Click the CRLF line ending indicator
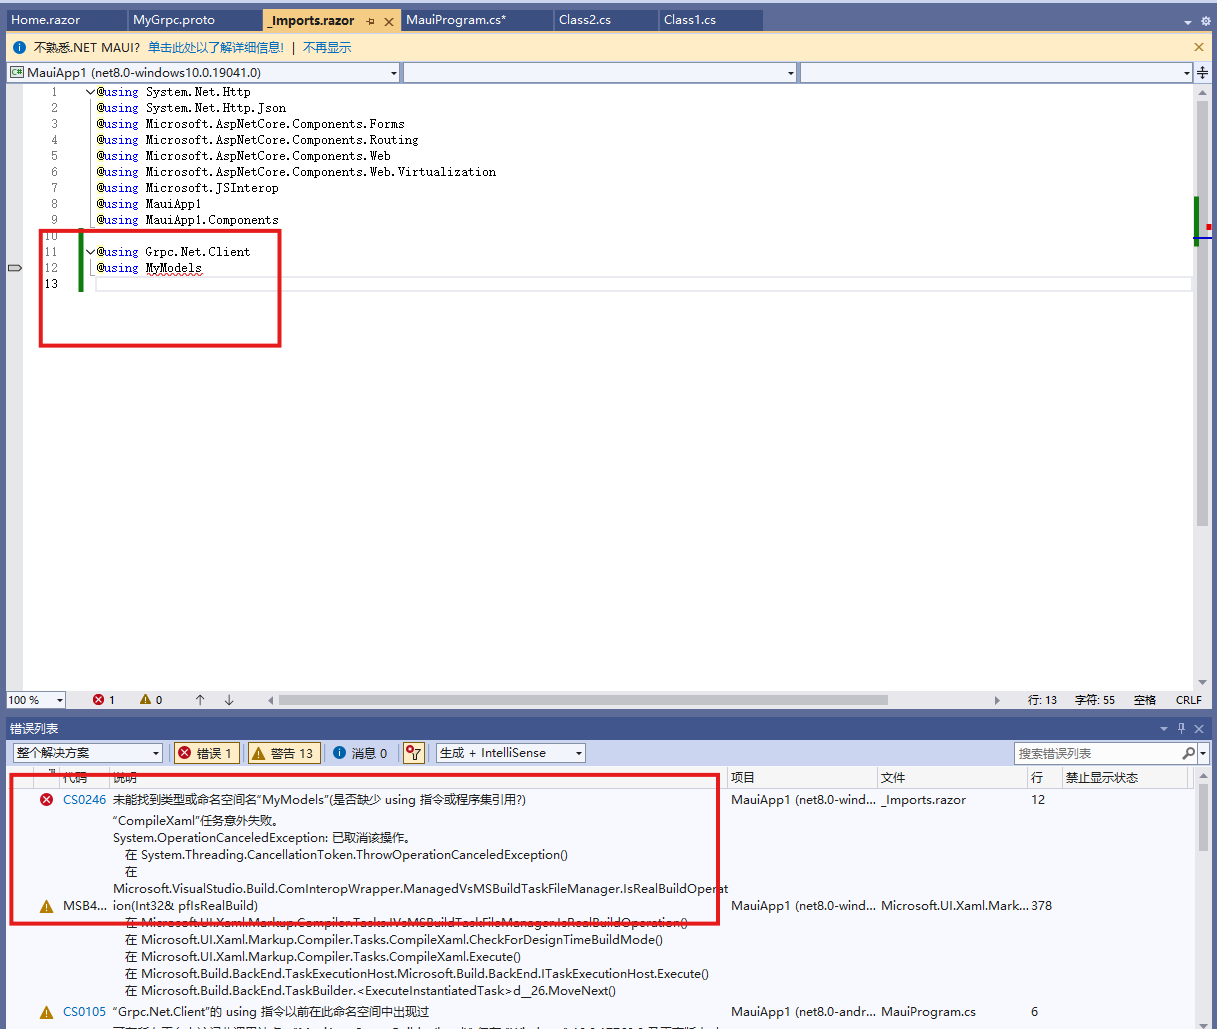Image resolution: width=1217 pixels, height=1029 pixels. coord(1189,700)
